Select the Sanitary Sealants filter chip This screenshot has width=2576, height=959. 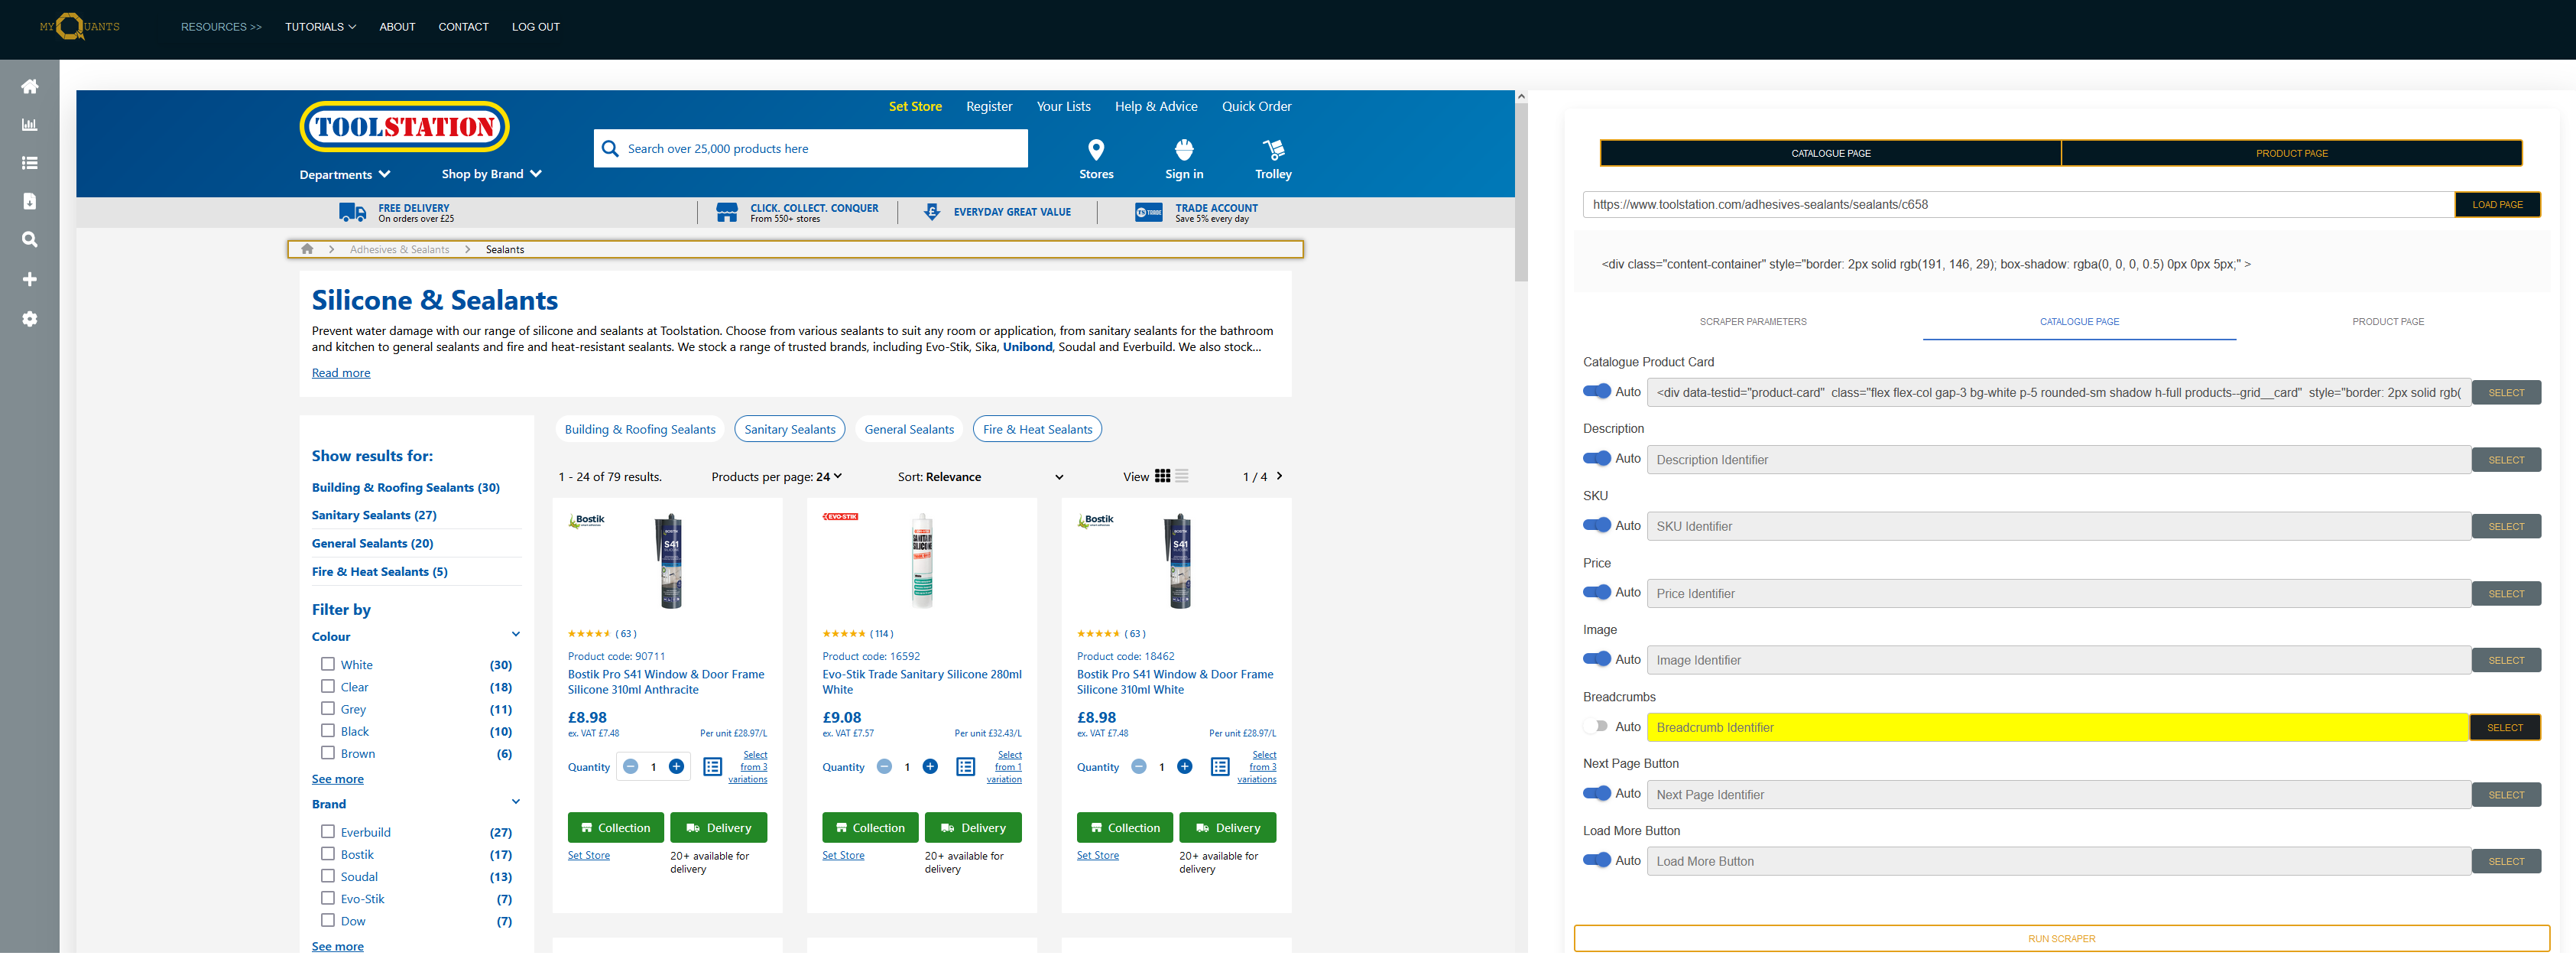tap(789, 430)
